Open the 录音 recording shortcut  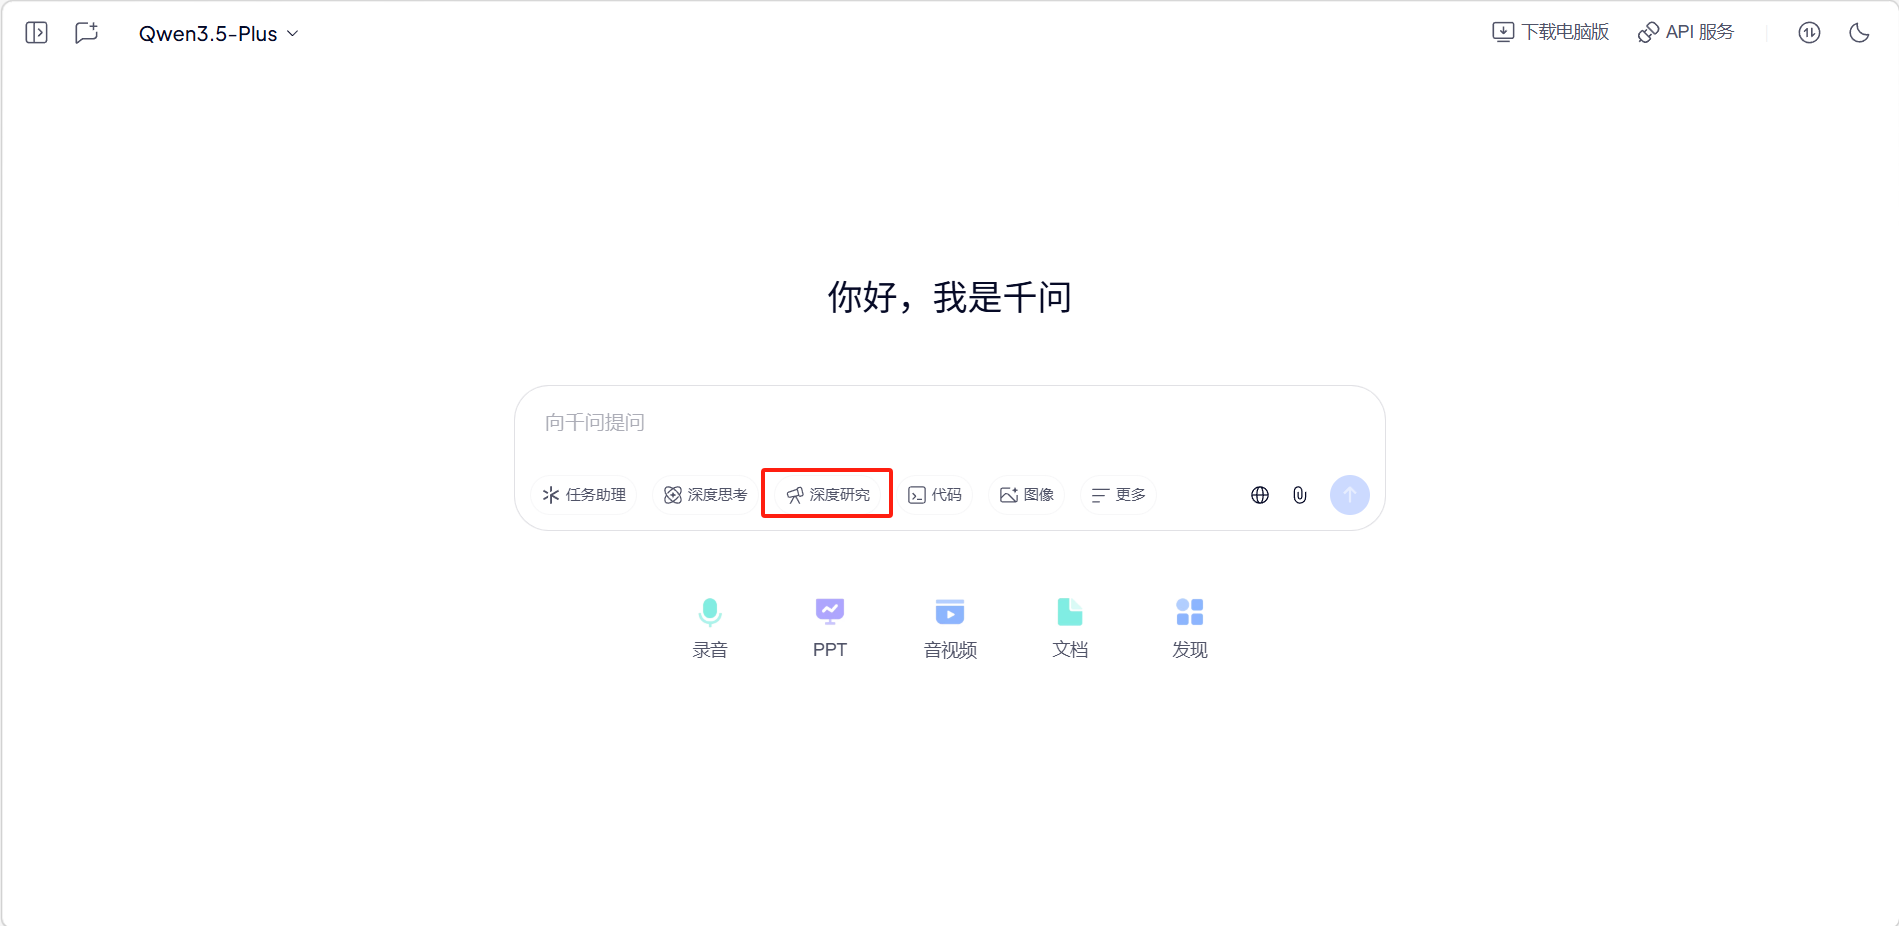710,628
